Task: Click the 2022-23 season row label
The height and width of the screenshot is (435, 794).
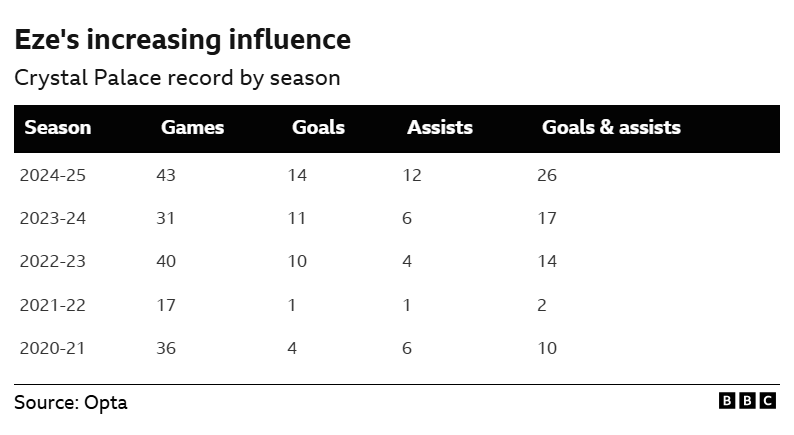Action: [x=53, y=261]
